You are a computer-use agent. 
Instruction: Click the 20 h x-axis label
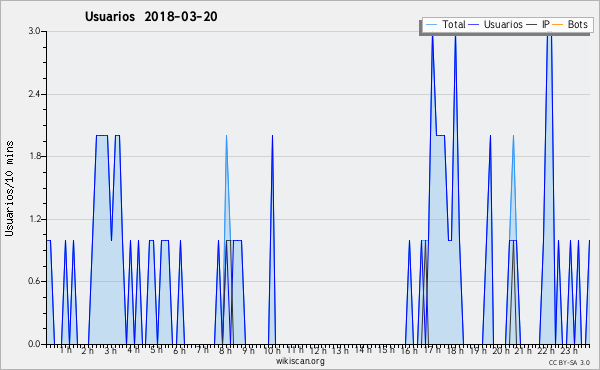[x=501, y=351]
